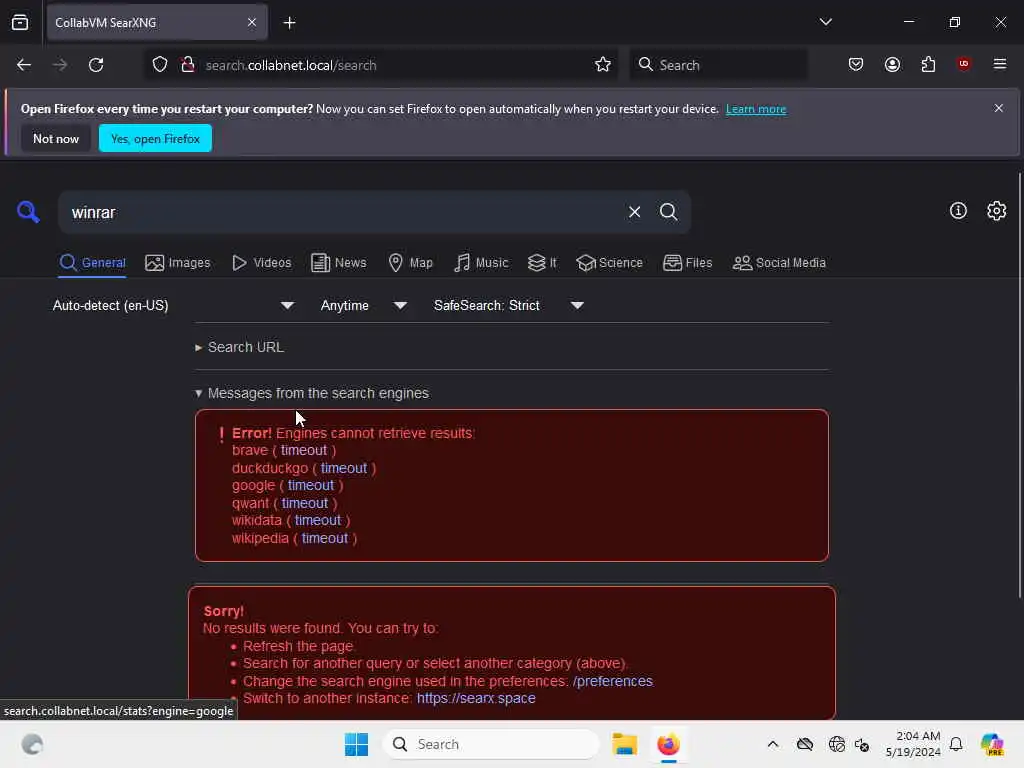Open the About info icon
Screen dimensions: 1024x768
(x=957, y=210)
